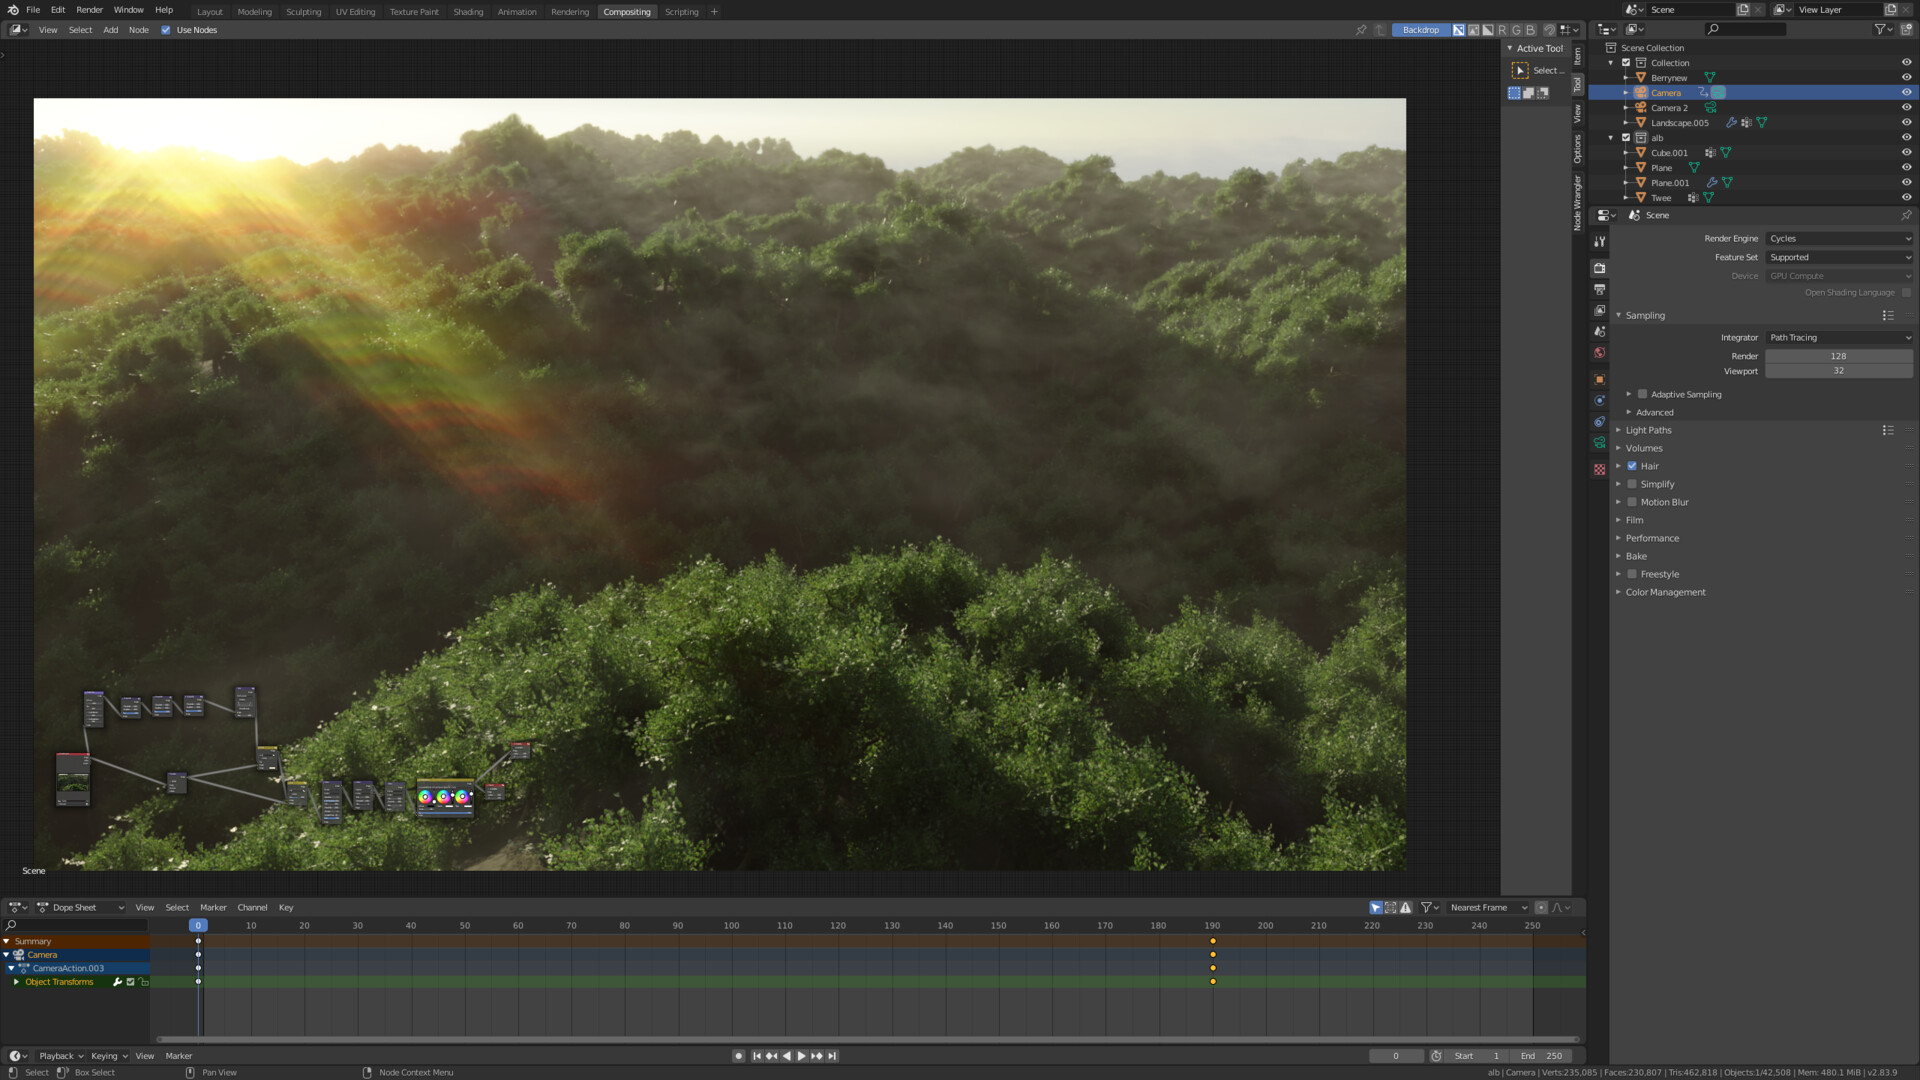Disable the alb collection checkbox
The width and height of the screenshot is (1920, 1080).
[x=1626, y=137]
